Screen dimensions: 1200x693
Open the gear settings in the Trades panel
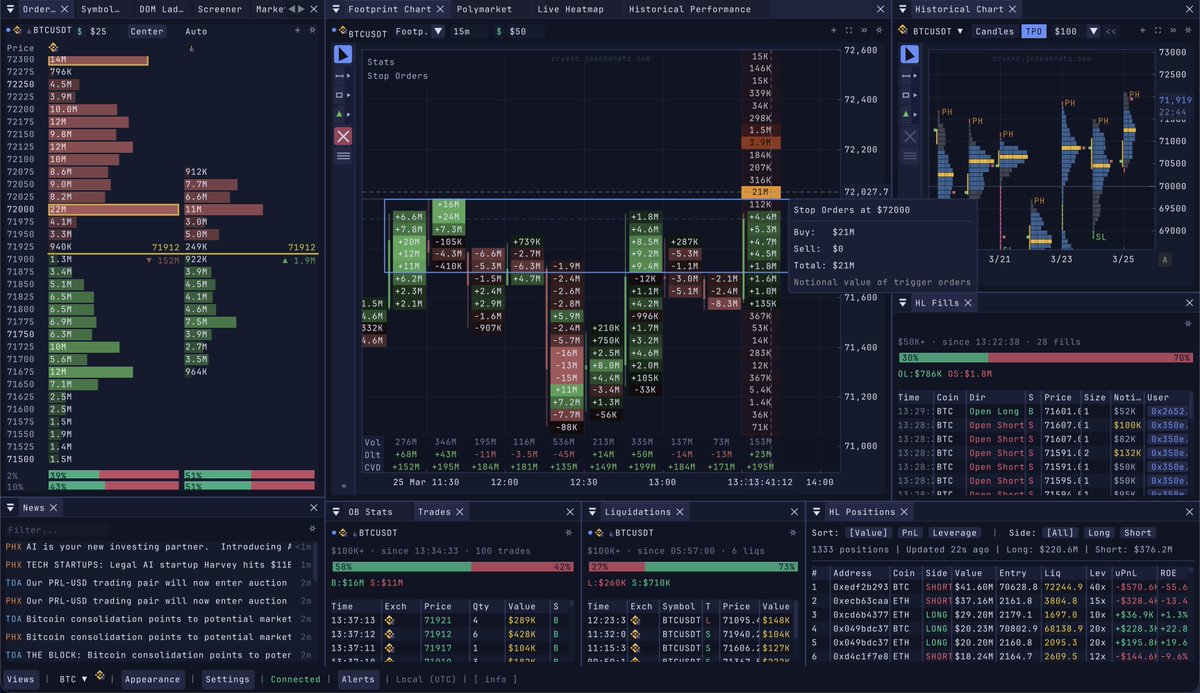[569, 533]
